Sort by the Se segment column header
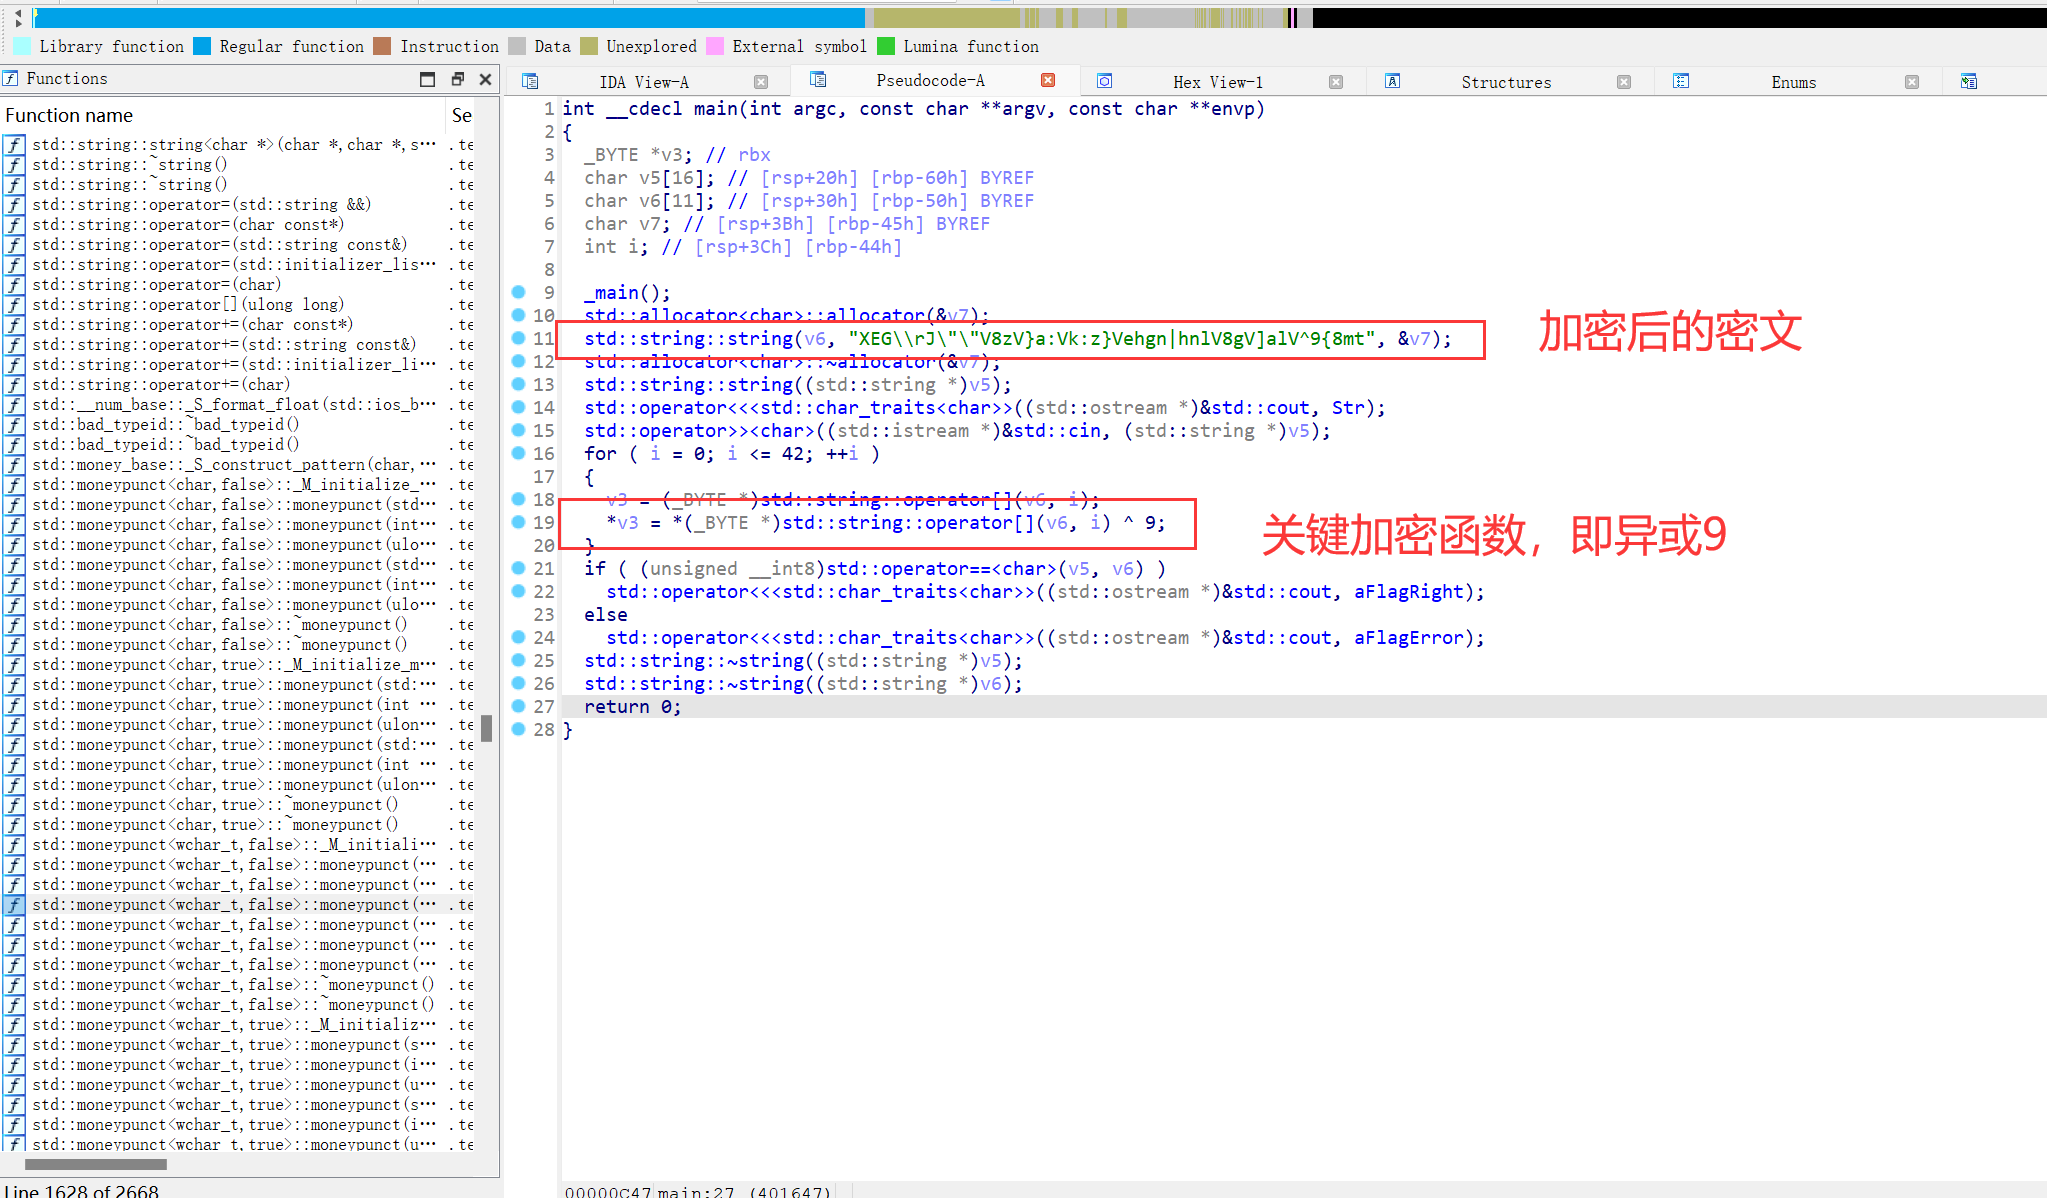The image size is (2047, 1198). coord(462,115)
